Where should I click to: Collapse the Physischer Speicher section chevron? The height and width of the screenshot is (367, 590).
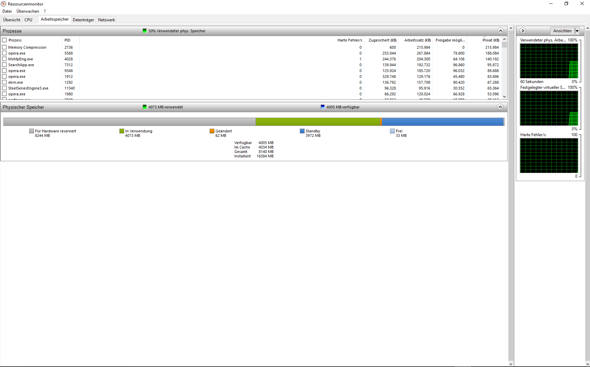500,107
